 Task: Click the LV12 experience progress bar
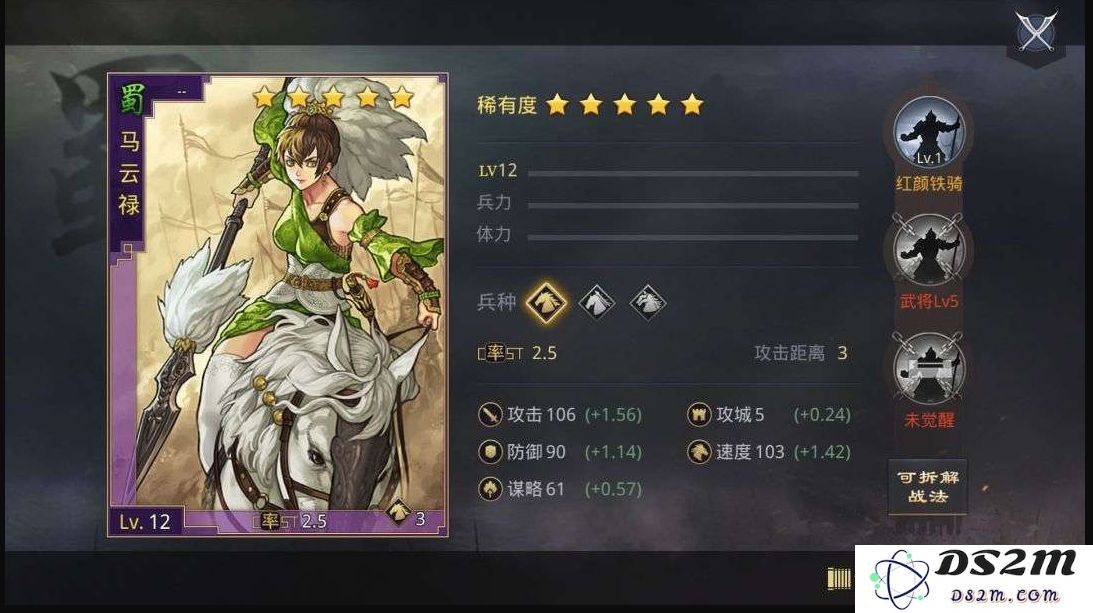[x=693, y=173]
